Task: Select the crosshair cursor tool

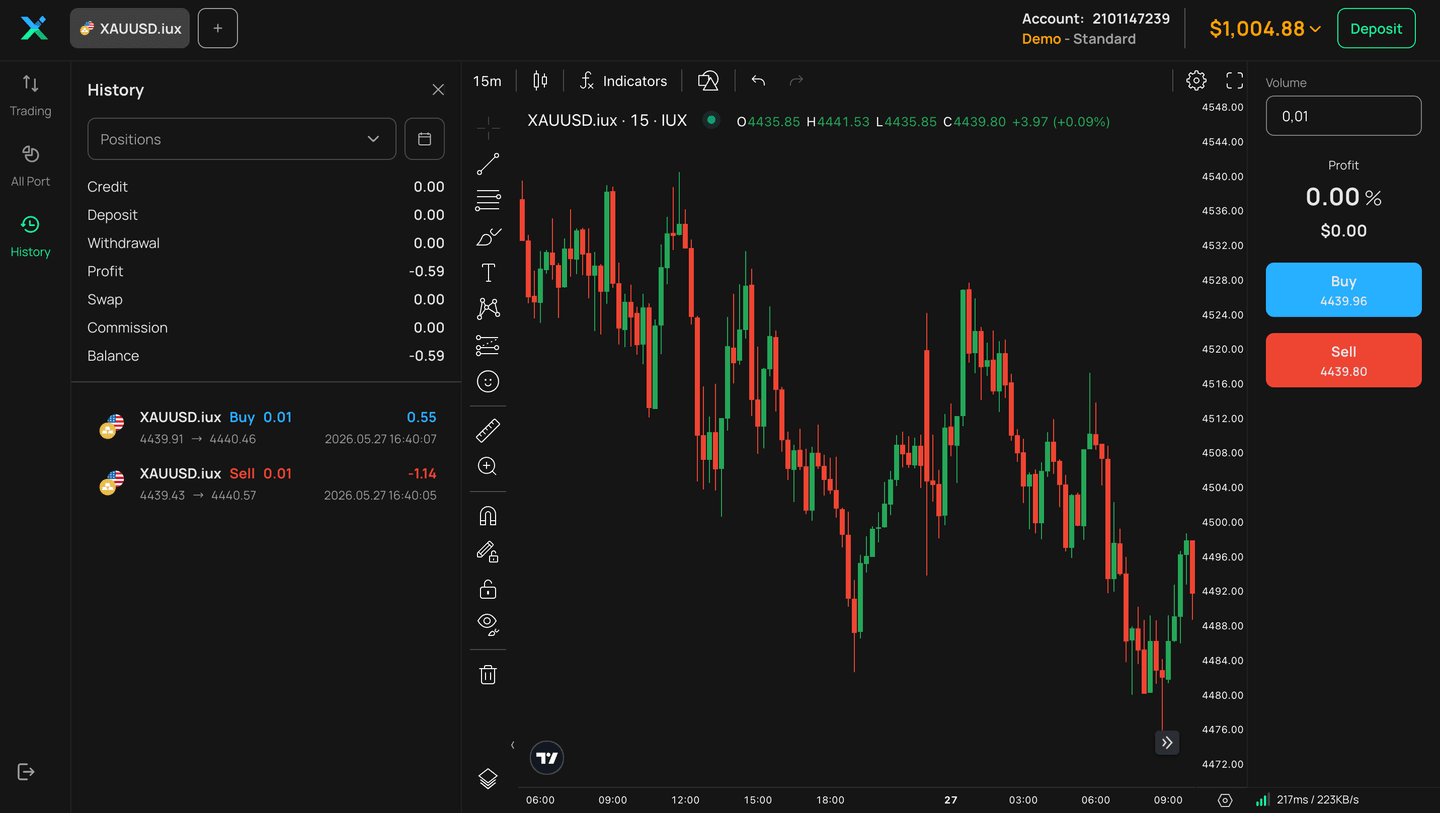Action: (x=488, y=127)
